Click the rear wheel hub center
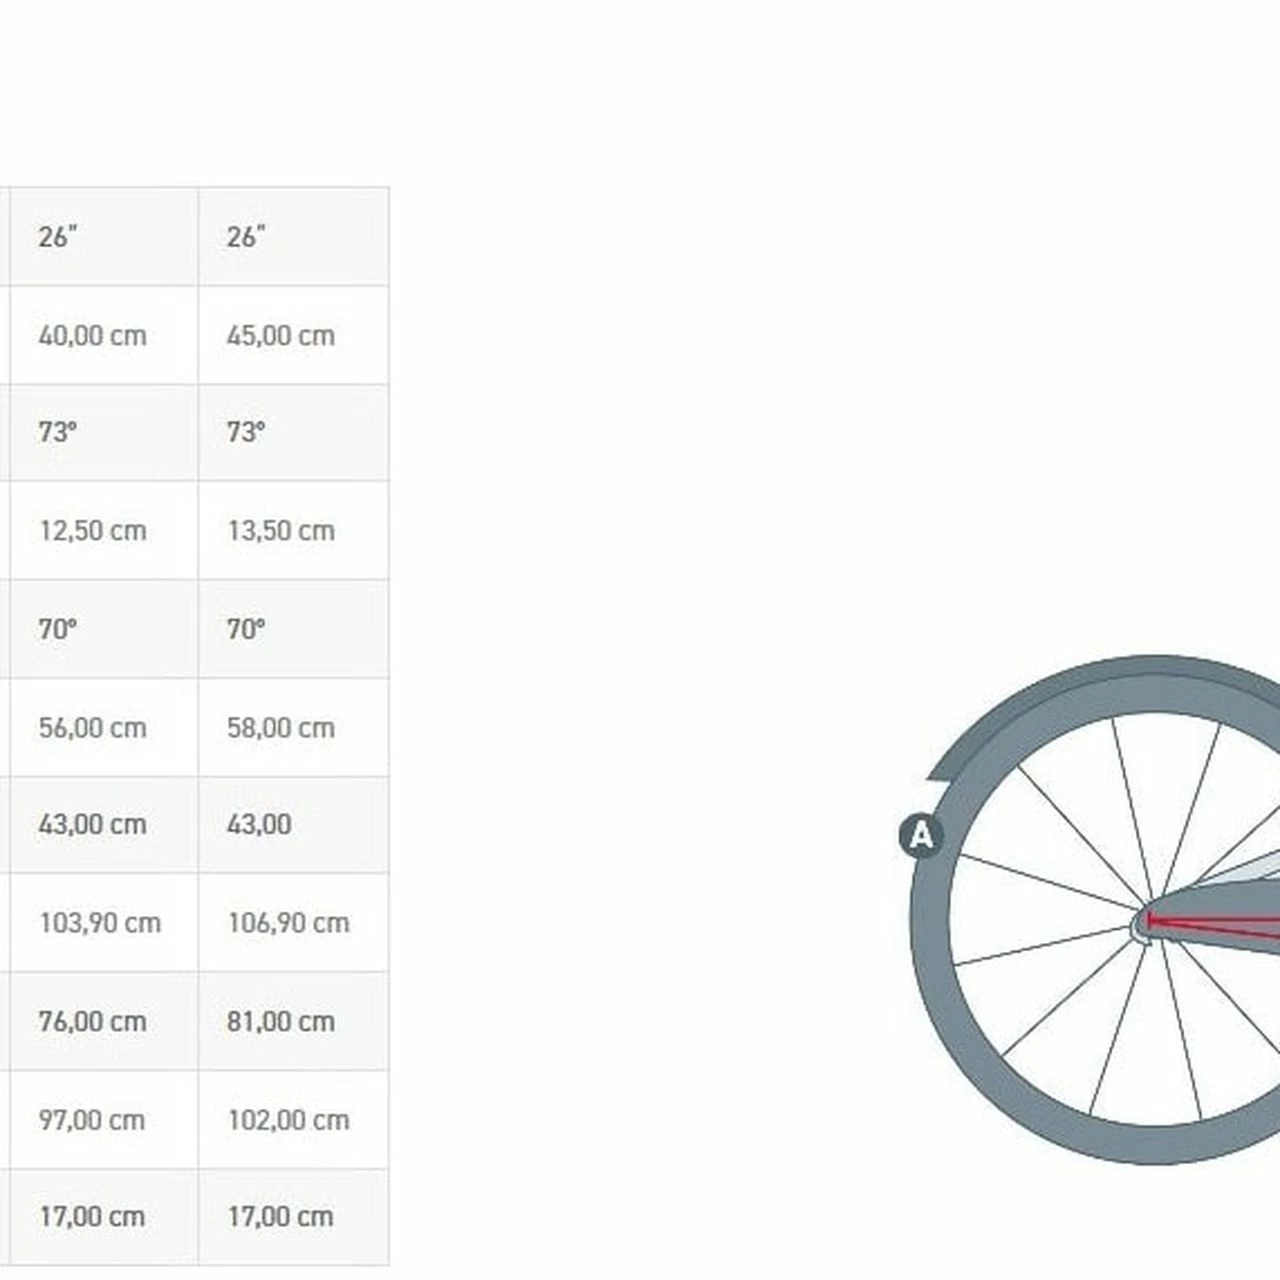The image size is (1280, 1280). coord(1145,925)
